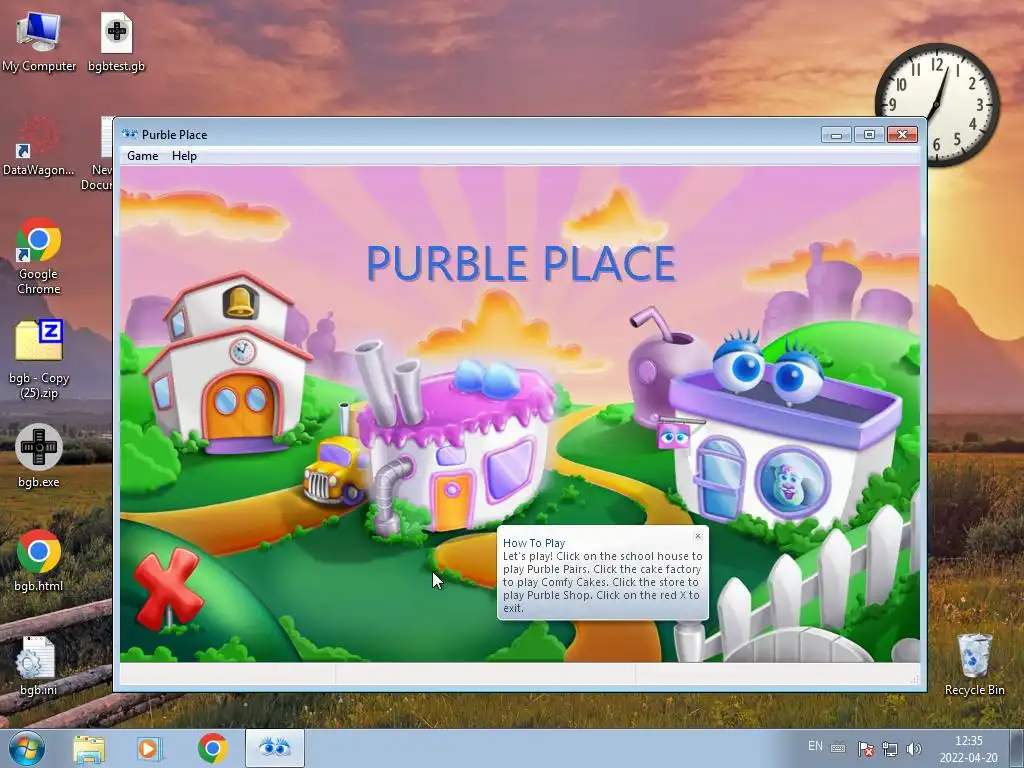The image size is (1024, 768).
Task: Open the volume speaker tray icon
Action: coord(914,749)
